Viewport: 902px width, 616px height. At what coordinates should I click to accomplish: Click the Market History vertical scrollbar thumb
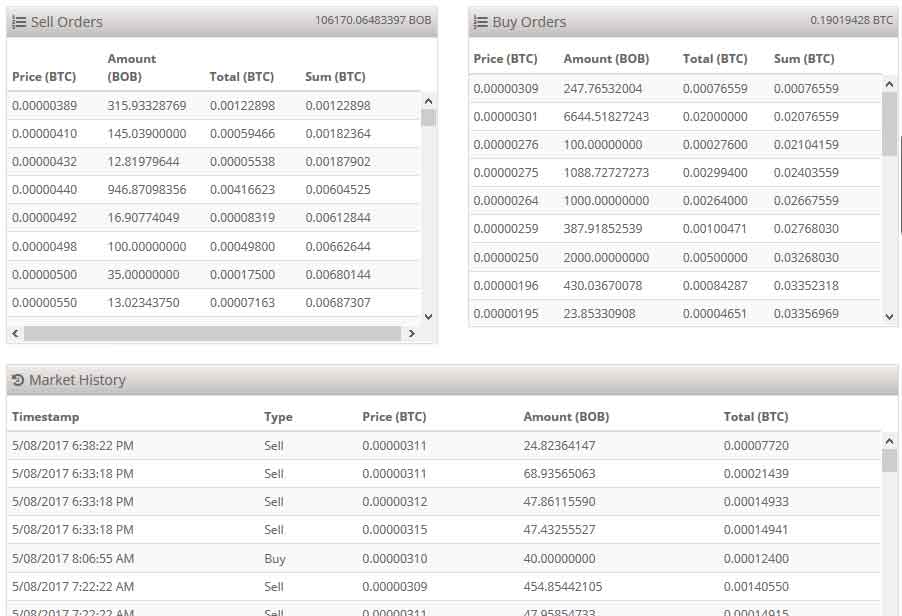pyautogui.click(x=889, y=461)
